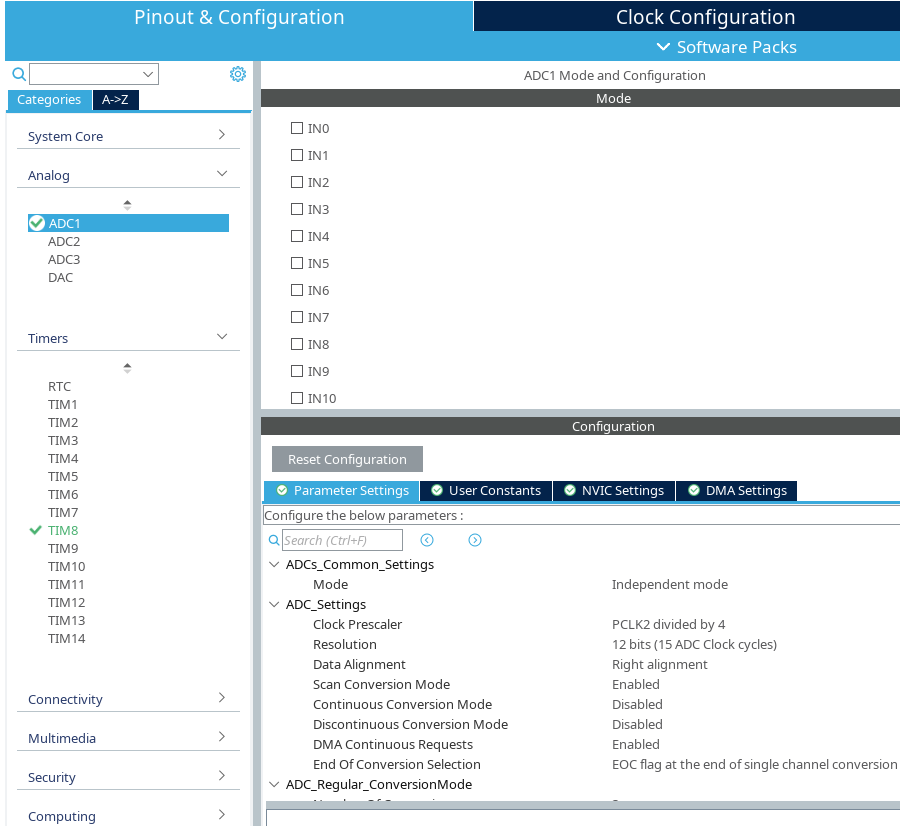Click the sort arrows above the Analog list
900x826 pixels.
[x=127, y=205]
